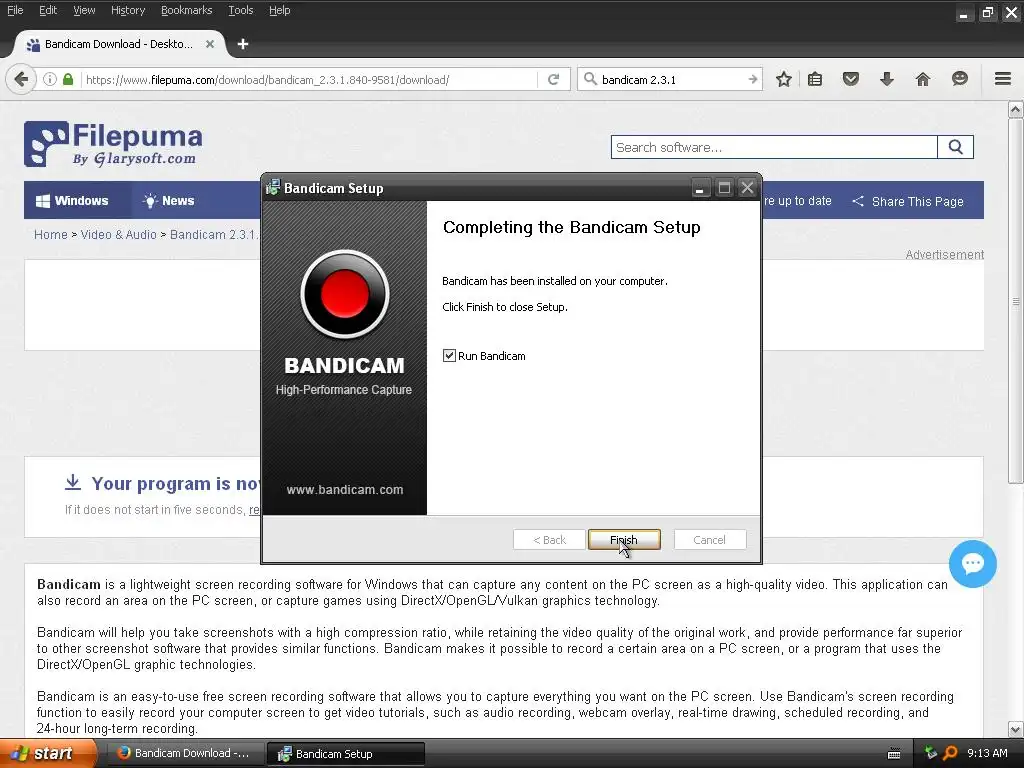Click the red Bandicam record logo

pyautogui.click(x=345, y=294)
